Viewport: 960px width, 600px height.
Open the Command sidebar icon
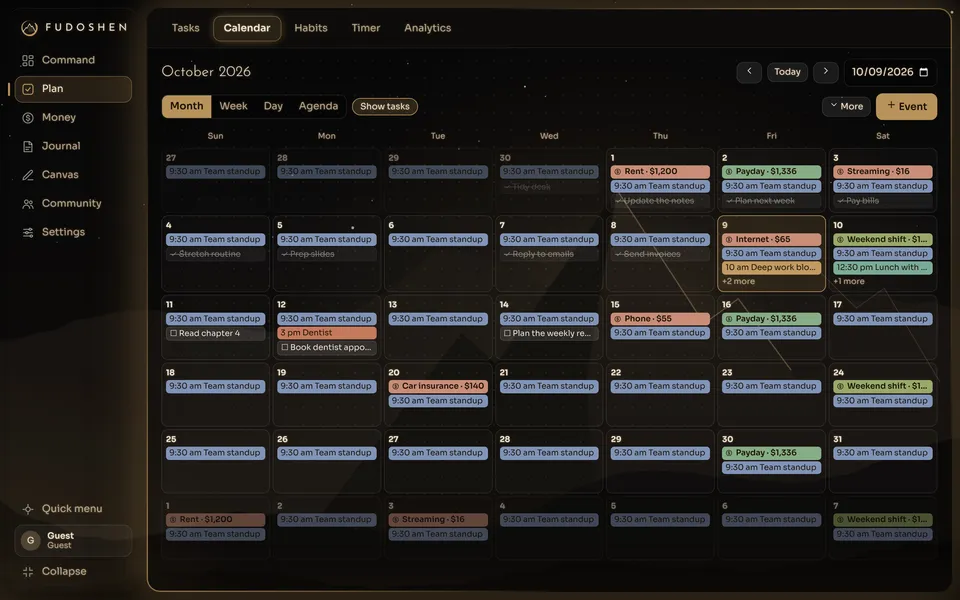tap(28, 60)
